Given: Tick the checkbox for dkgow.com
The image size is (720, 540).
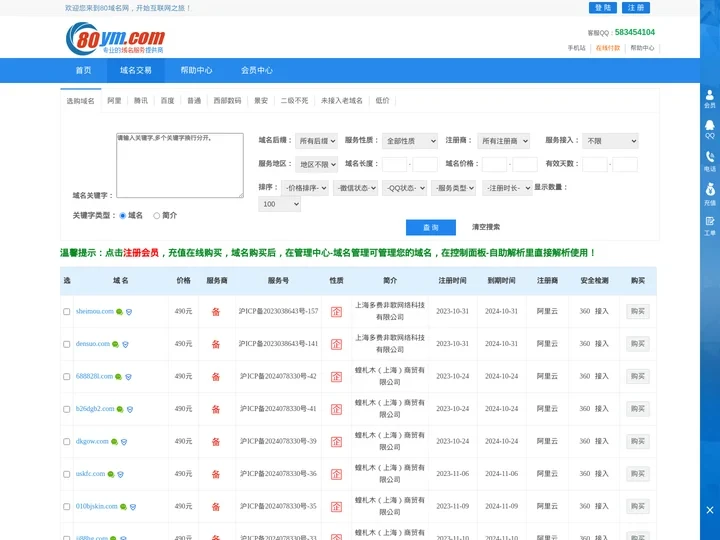Looking at the screenshot, I should [x=67, y=441].
